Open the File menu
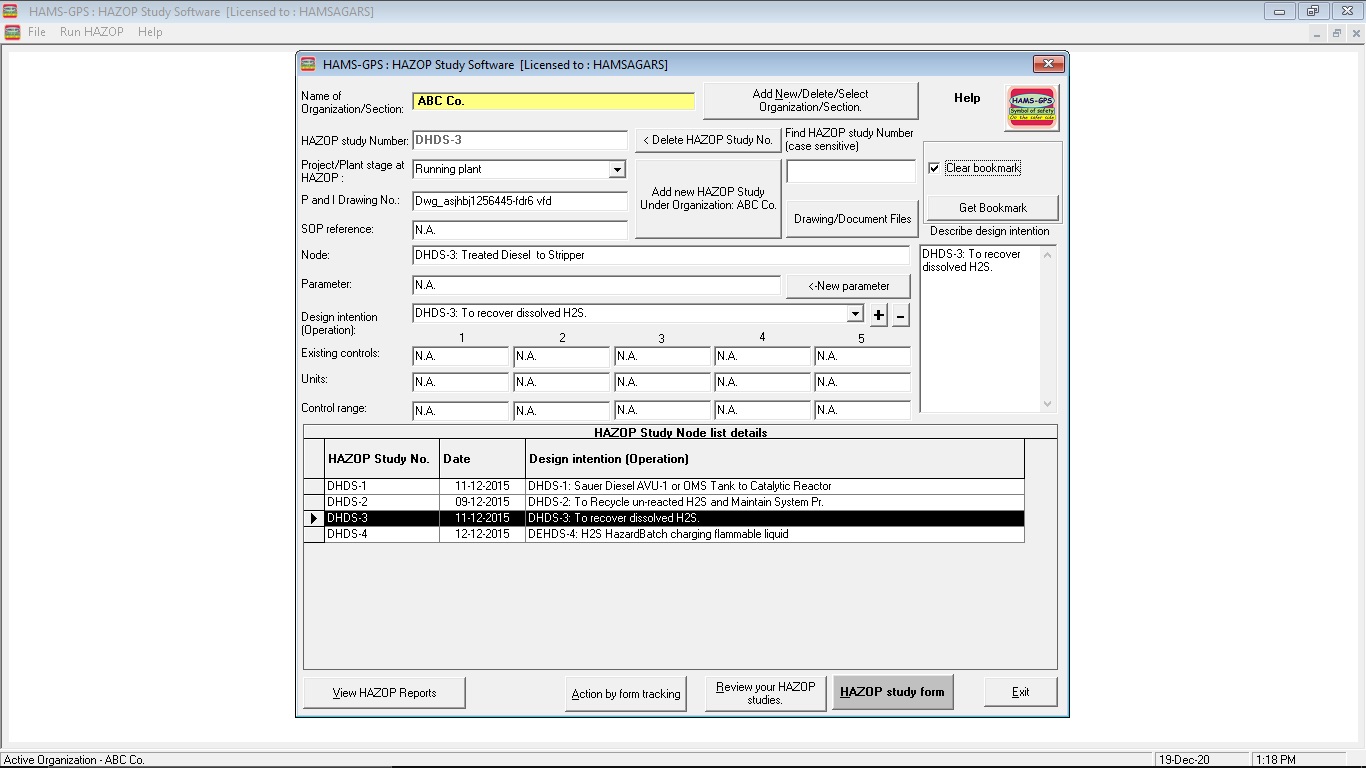Image resolution: width=1366 pixels, height=768 pixels. [x=36, y=31]
